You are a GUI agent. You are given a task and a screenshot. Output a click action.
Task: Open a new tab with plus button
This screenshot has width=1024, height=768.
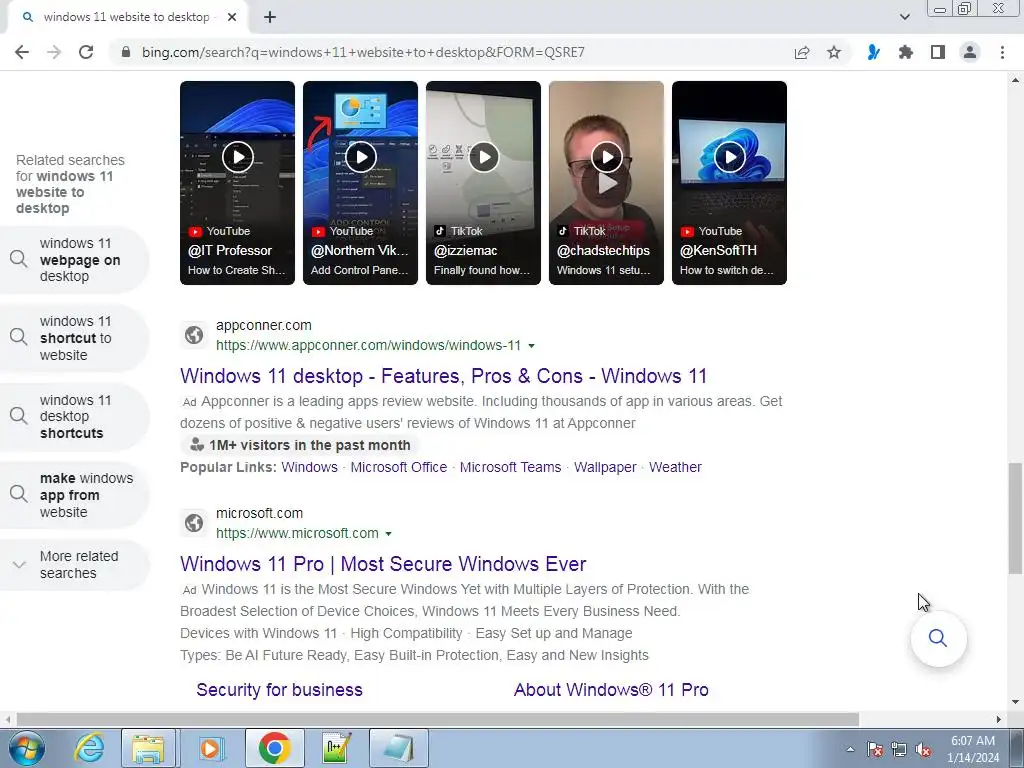tap(270, 17)
